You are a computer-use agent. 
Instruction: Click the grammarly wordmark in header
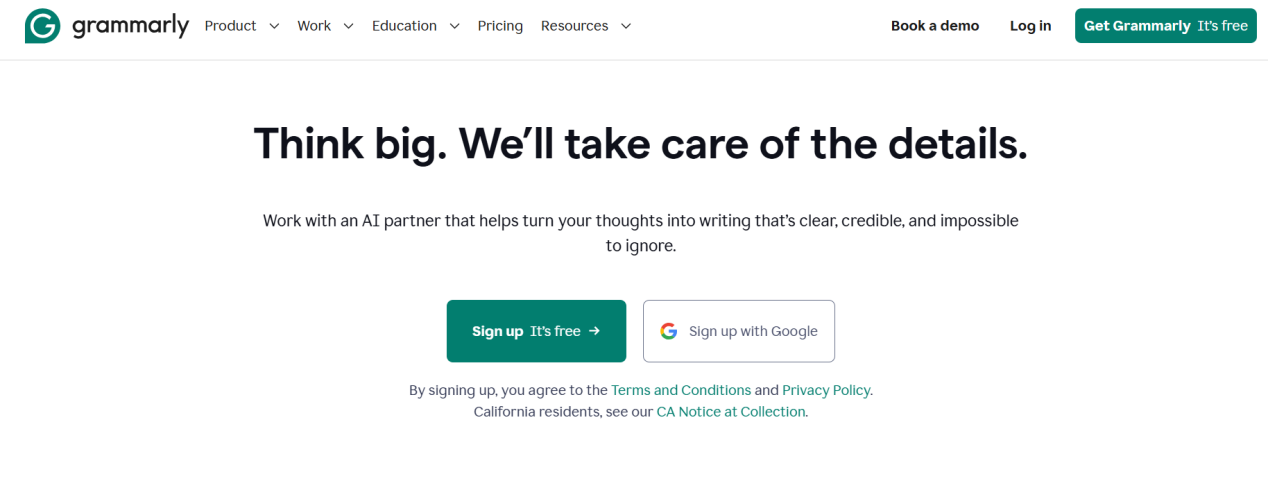coord(130,26)
